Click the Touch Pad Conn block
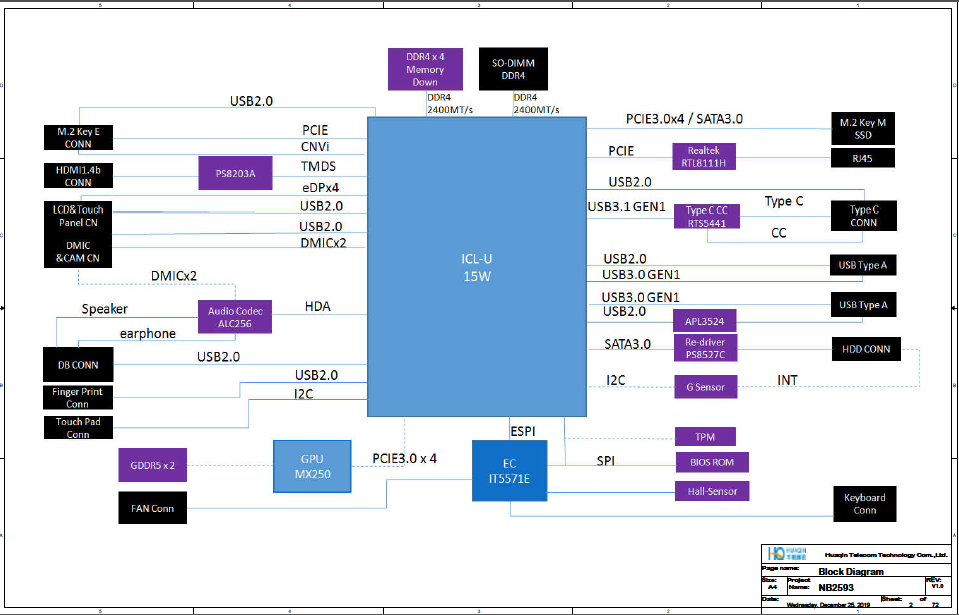This screenshot has width=959, height=615. tap(78, 427)
